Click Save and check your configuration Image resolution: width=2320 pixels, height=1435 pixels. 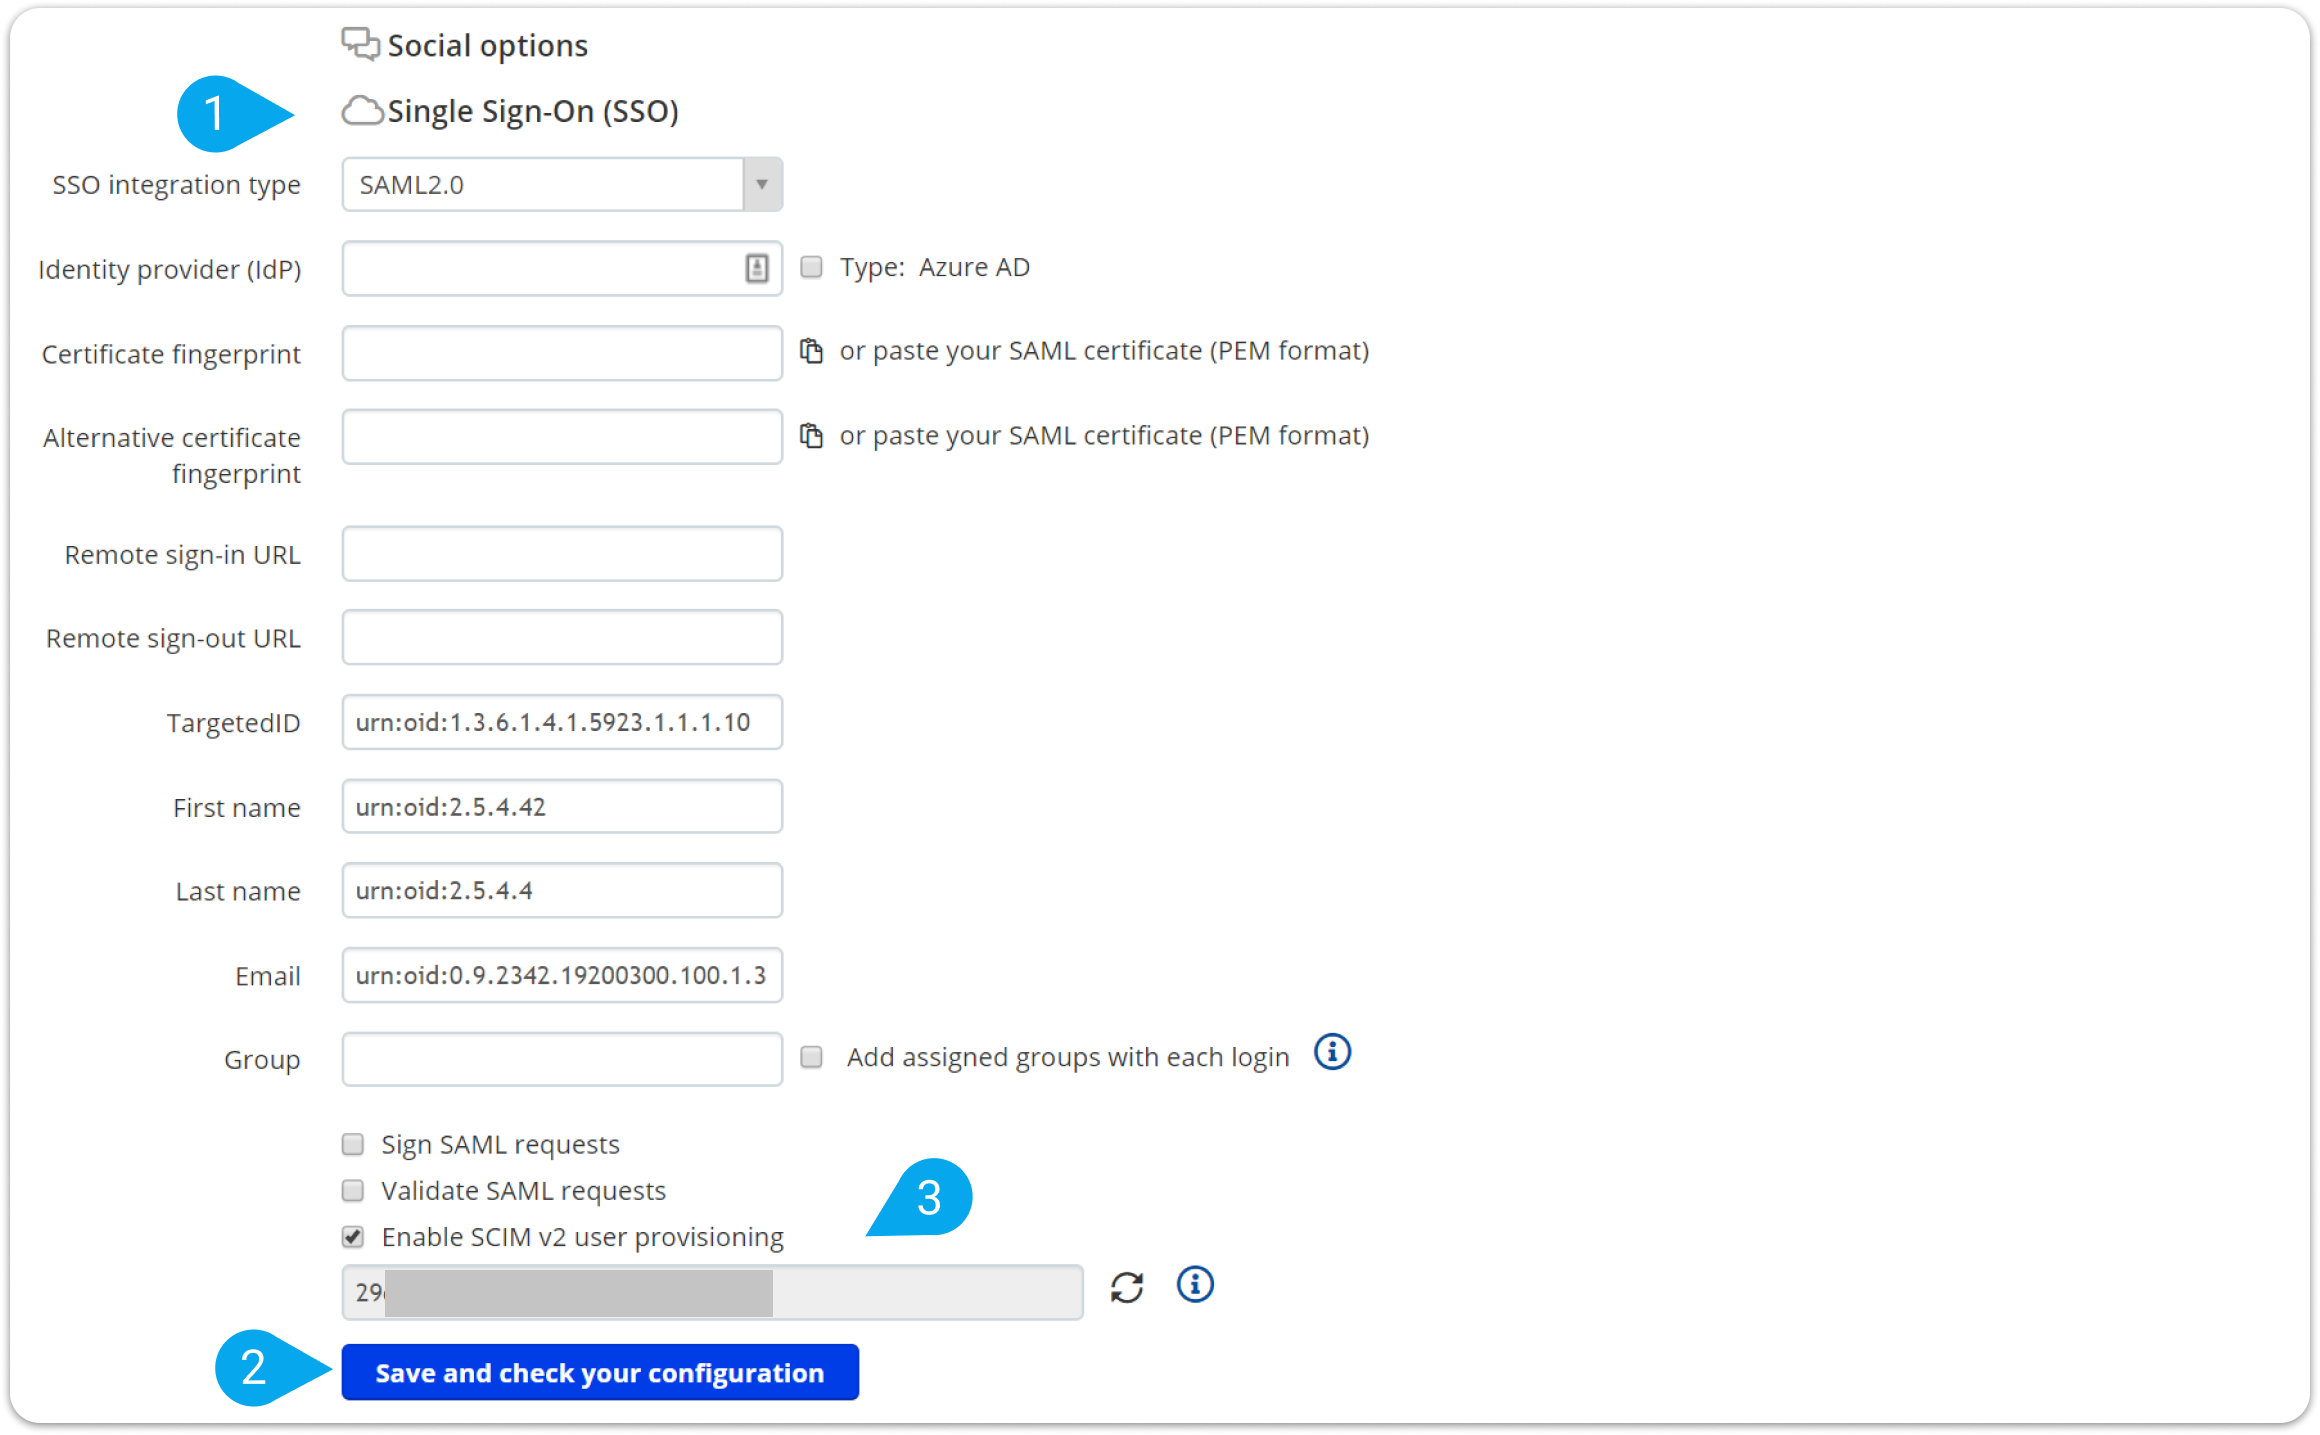600,1373
